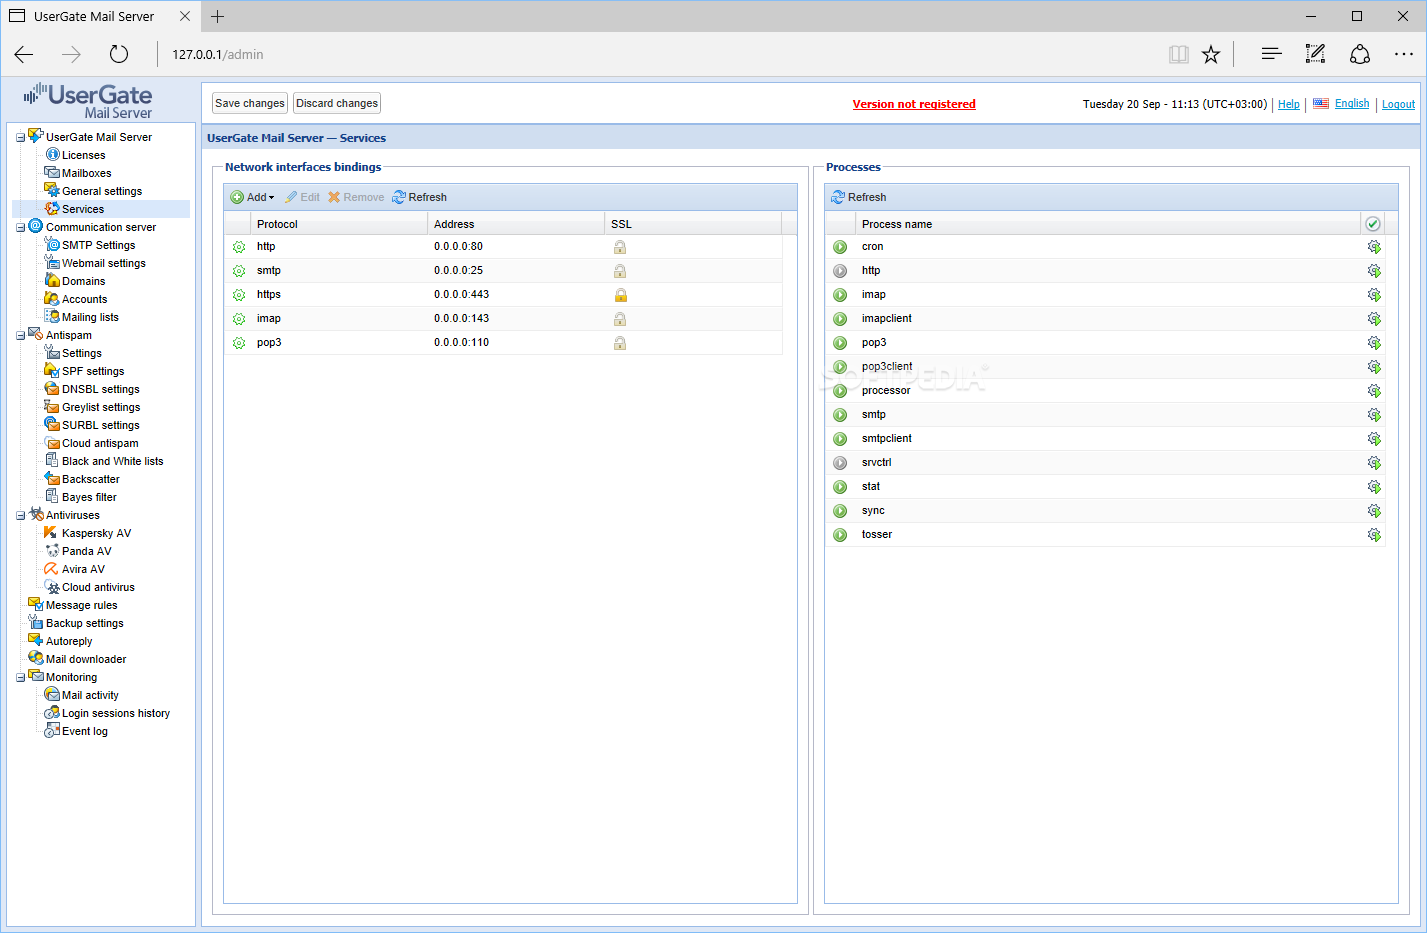Click the Kaspersky AV tree icon
The image size is (1427, 933).
coord(51,533)
